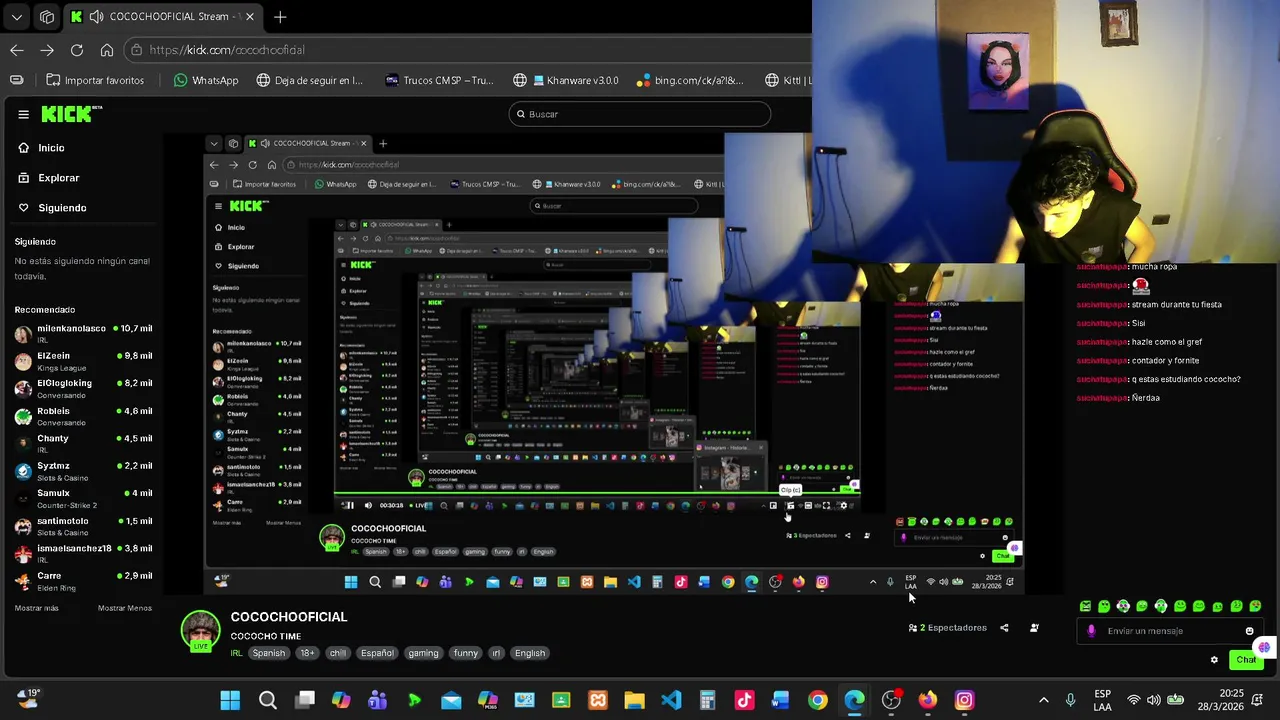Viewport: 1280px width, 720px height.
Task: Send message with green Chat button
Action: tap(1246, 660)
